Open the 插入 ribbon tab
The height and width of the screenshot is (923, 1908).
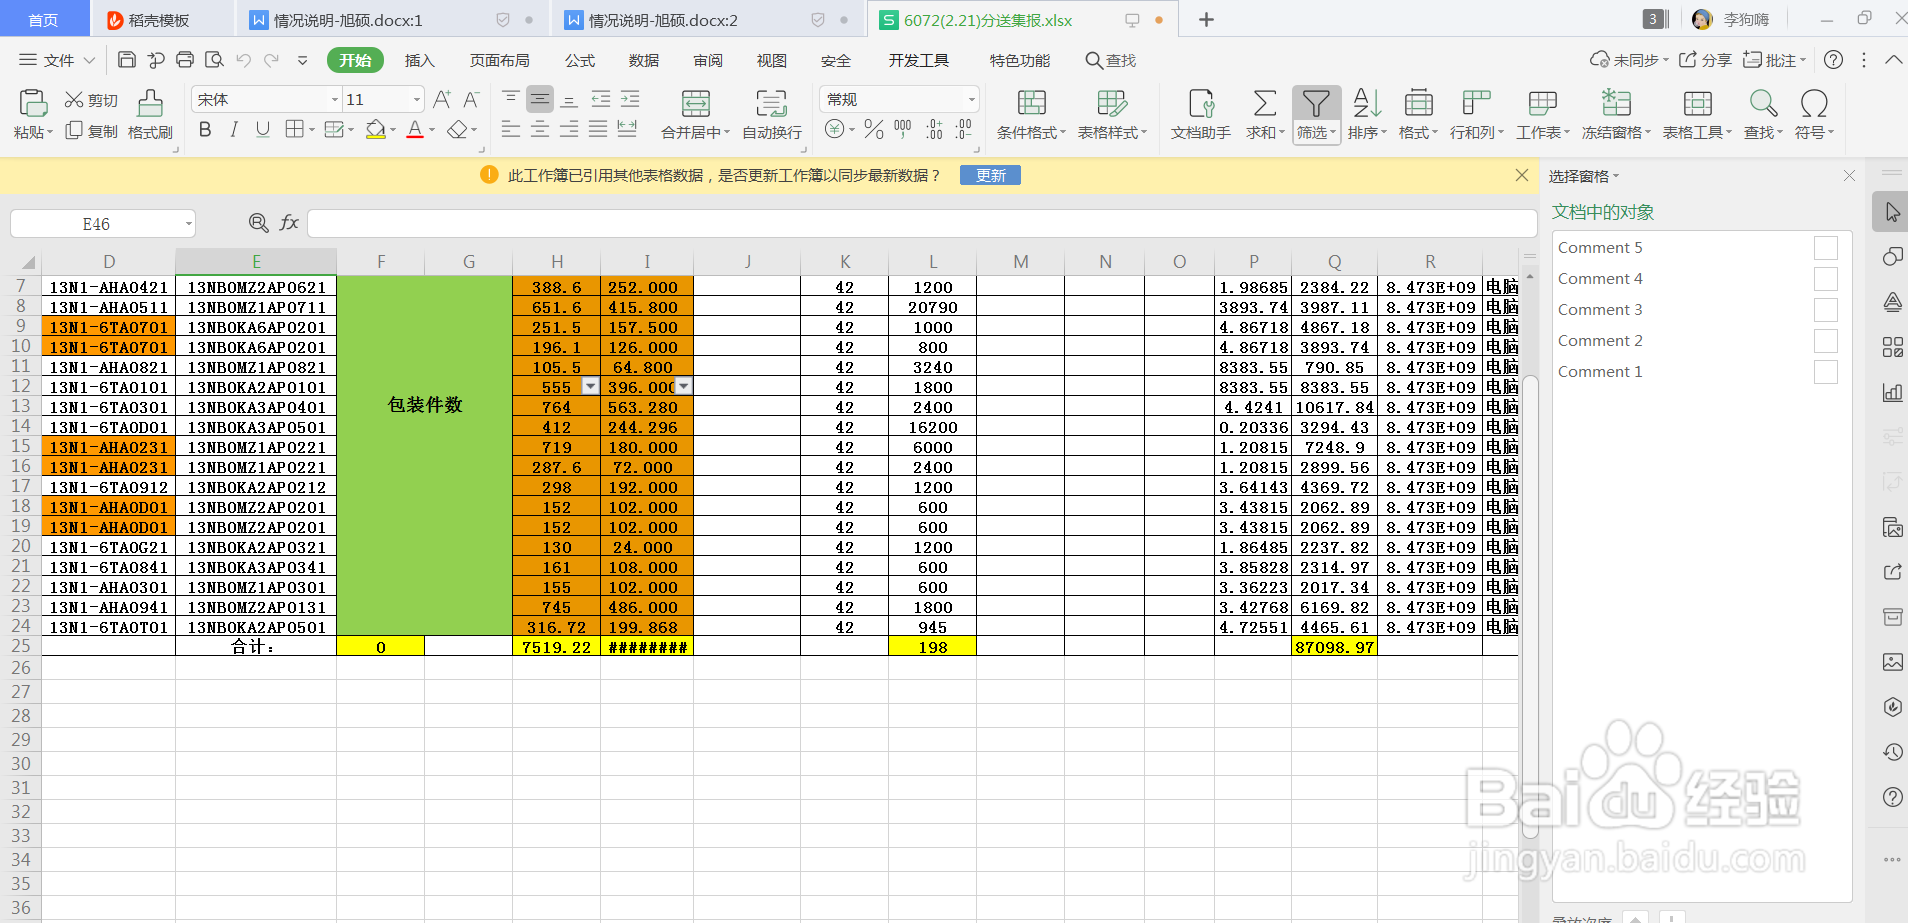(x=420, y=60)
